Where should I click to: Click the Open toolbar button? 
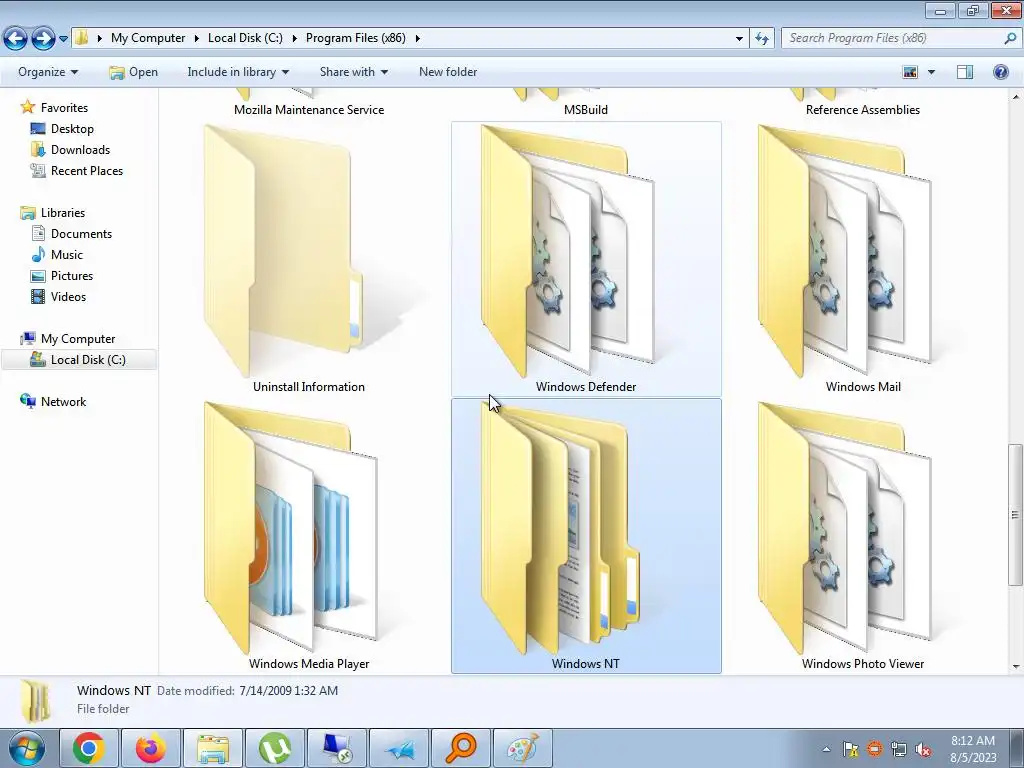[133, 72]
